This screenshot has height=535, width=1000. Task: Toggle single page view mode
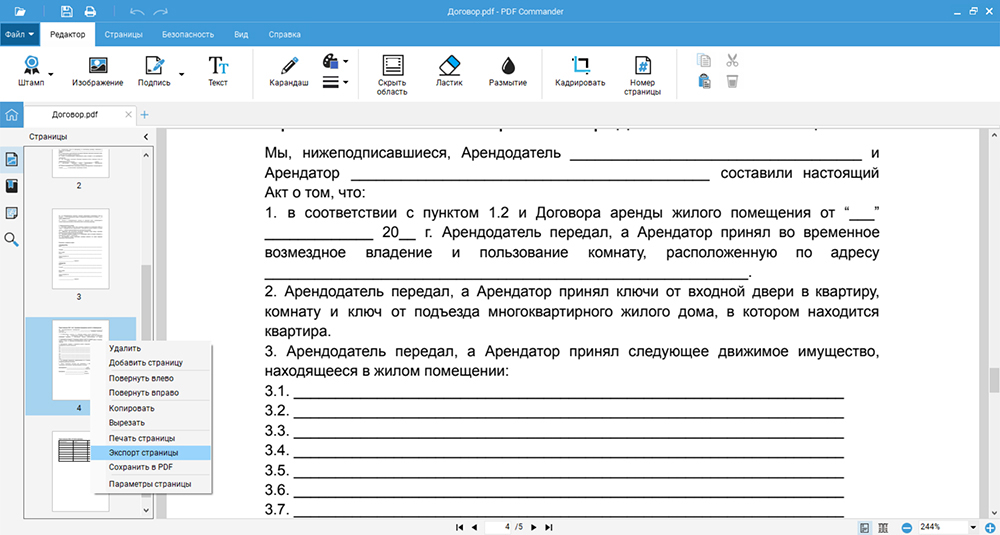click(x=865, y=527)
